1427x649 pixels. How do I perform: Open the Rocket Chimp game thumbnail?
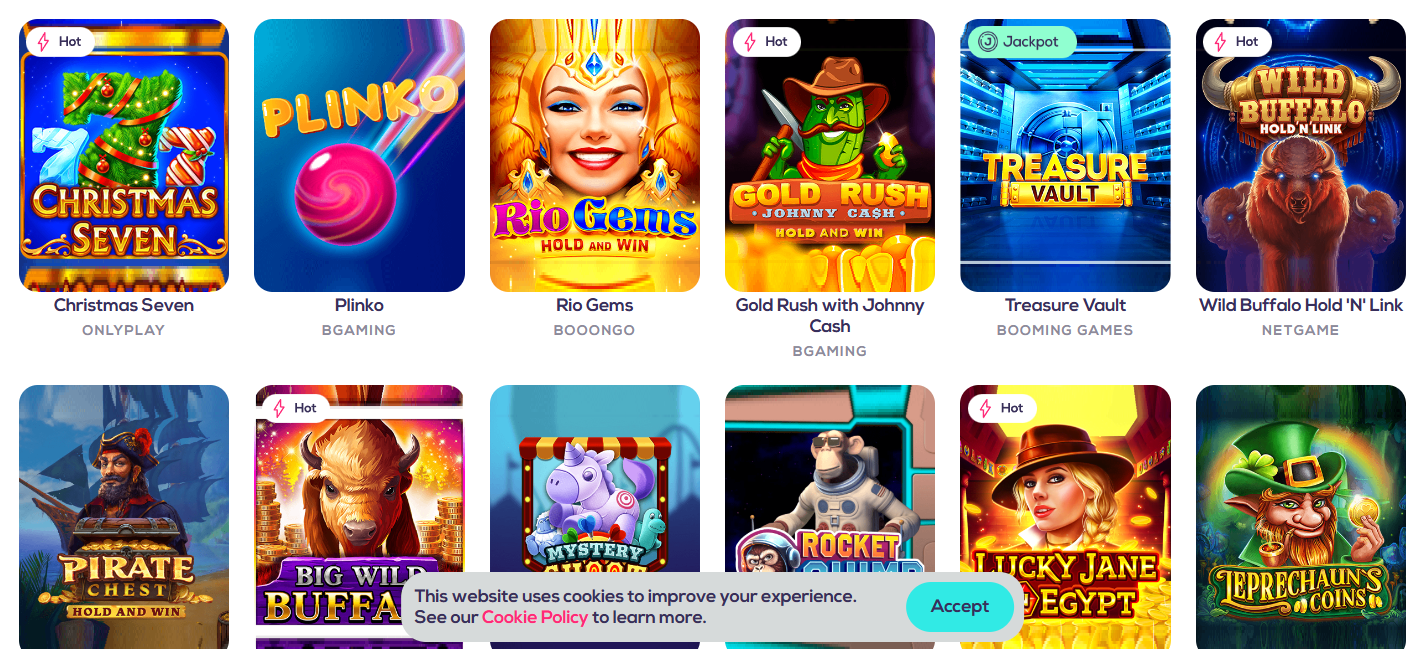click(x=830, y=480)
